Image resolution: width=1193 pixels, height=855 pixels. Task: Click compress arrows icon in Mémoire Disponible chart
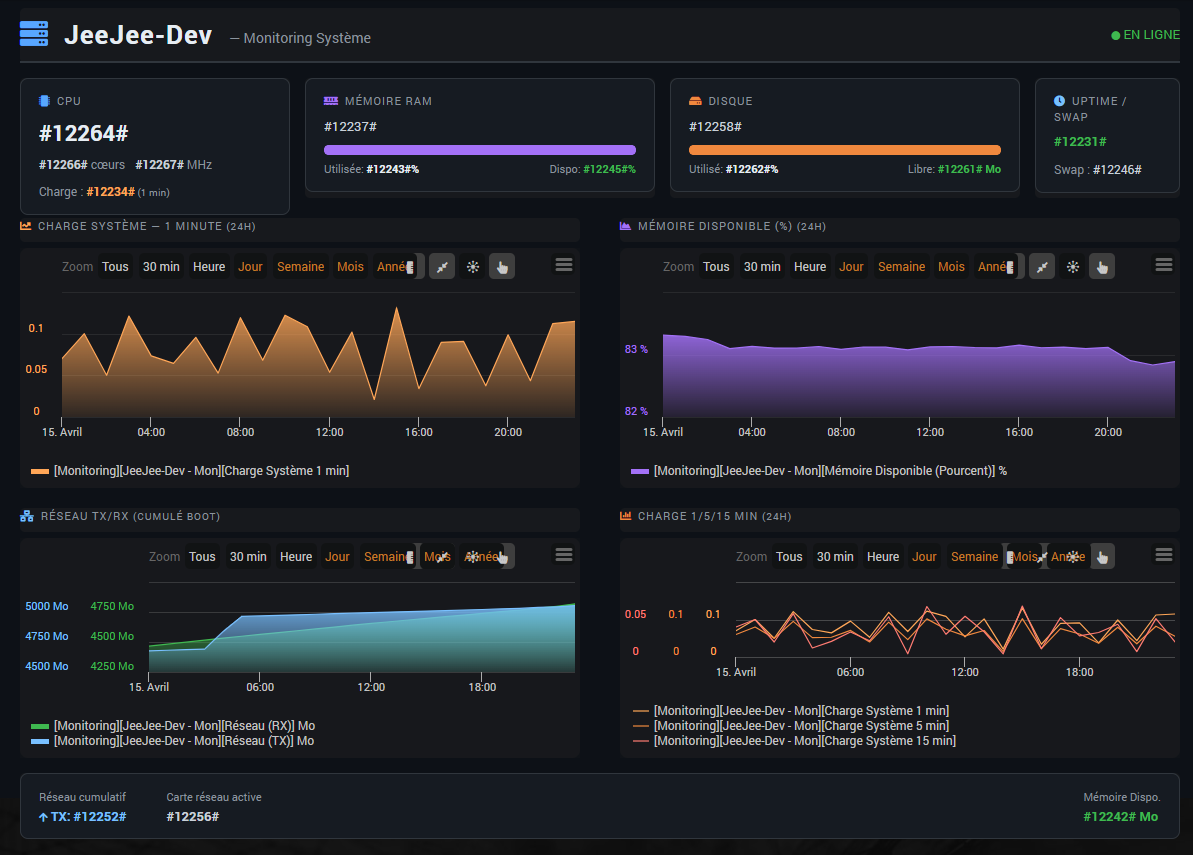(x=1042, y=267)
